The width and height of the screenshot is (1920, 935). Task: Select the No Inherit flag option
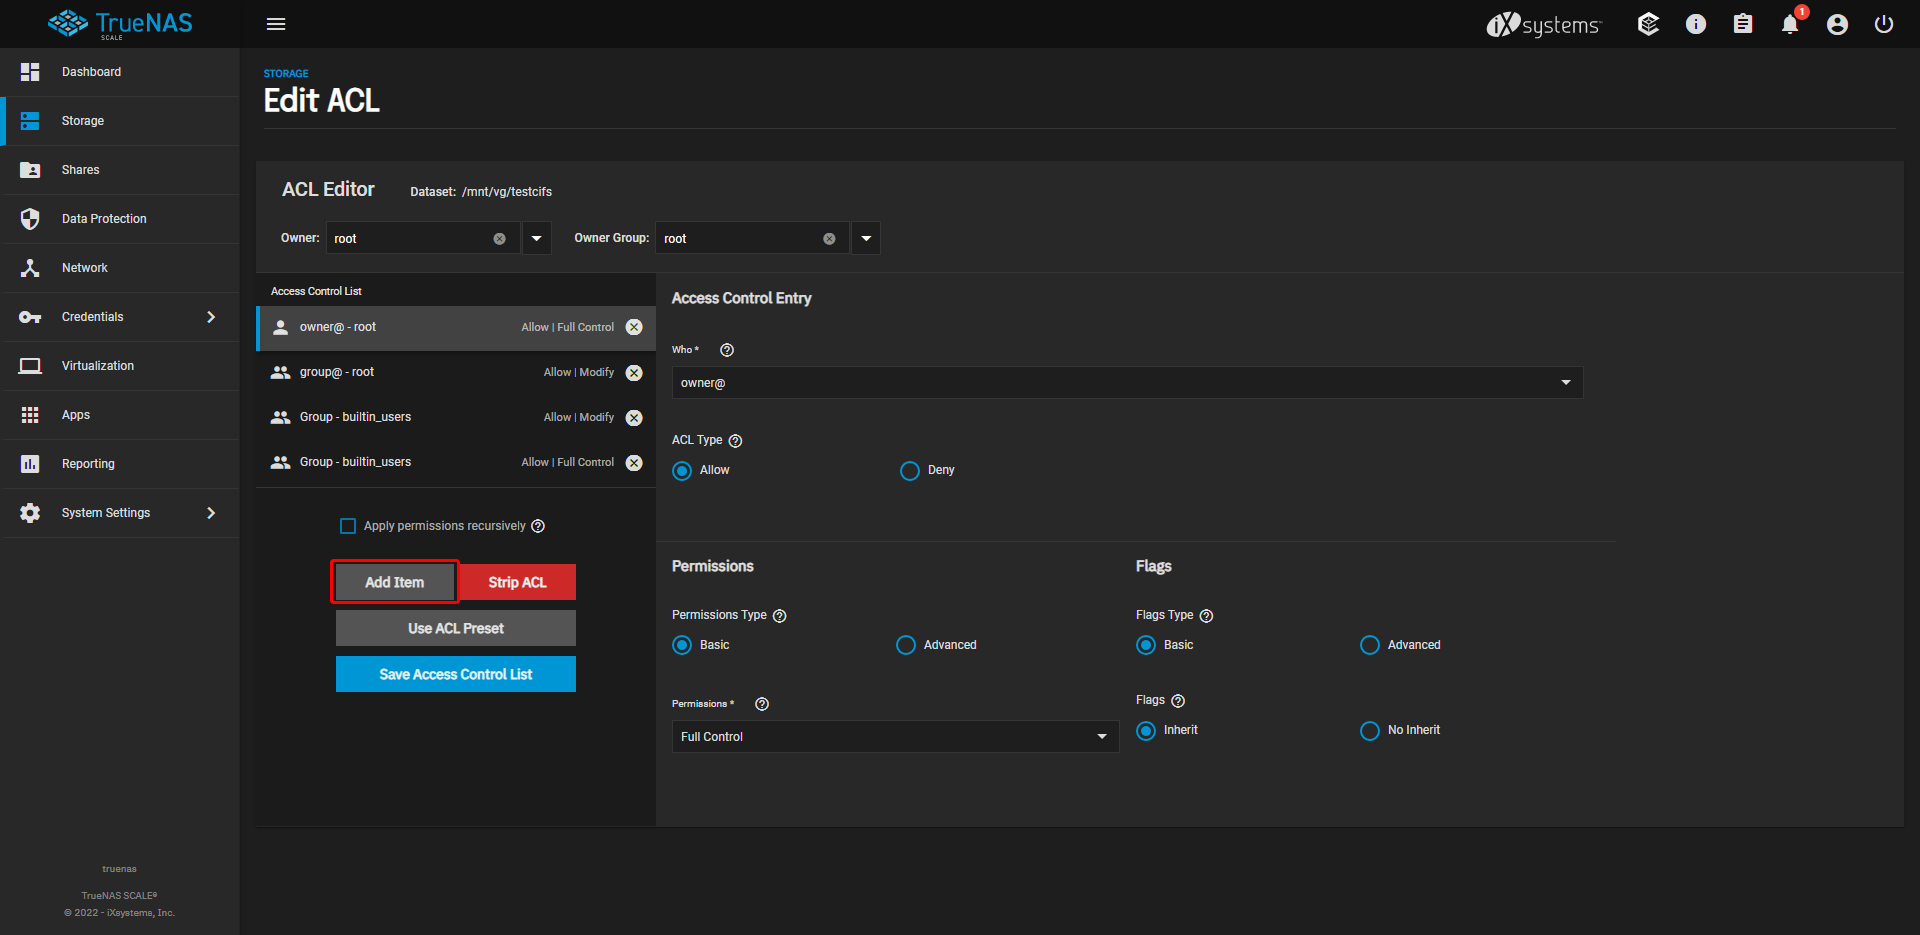click(x=1370, y=731)
